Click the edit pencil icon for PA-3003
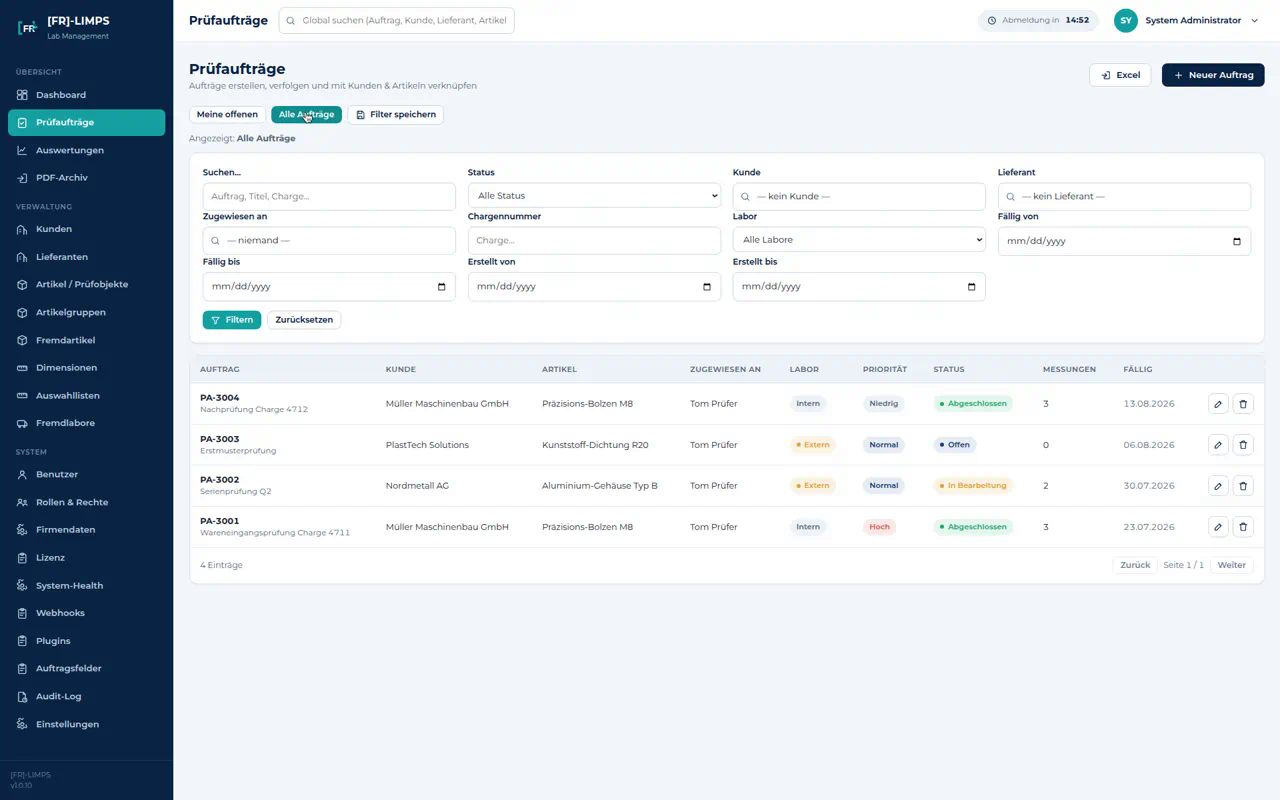This screenshot has width=1280, height=800. 1218,445
